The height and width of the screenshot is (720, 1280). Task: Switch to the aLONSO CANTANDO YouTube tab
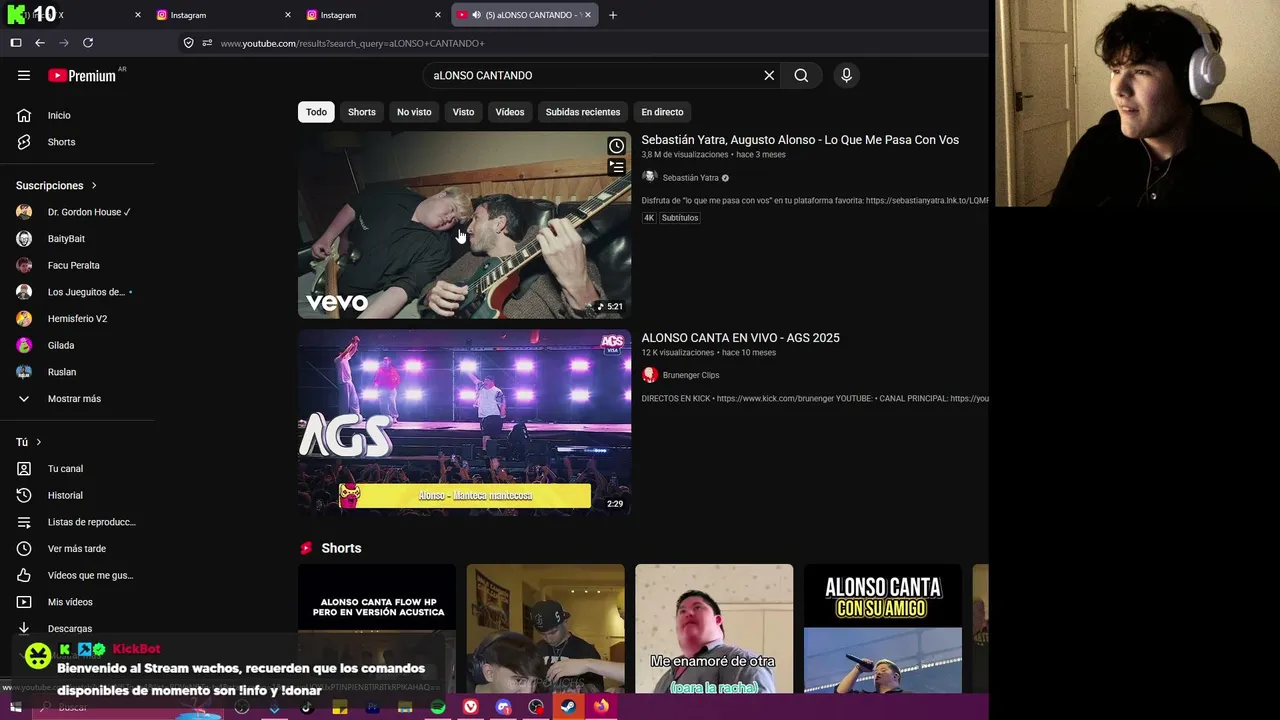(x=524, y=15)
